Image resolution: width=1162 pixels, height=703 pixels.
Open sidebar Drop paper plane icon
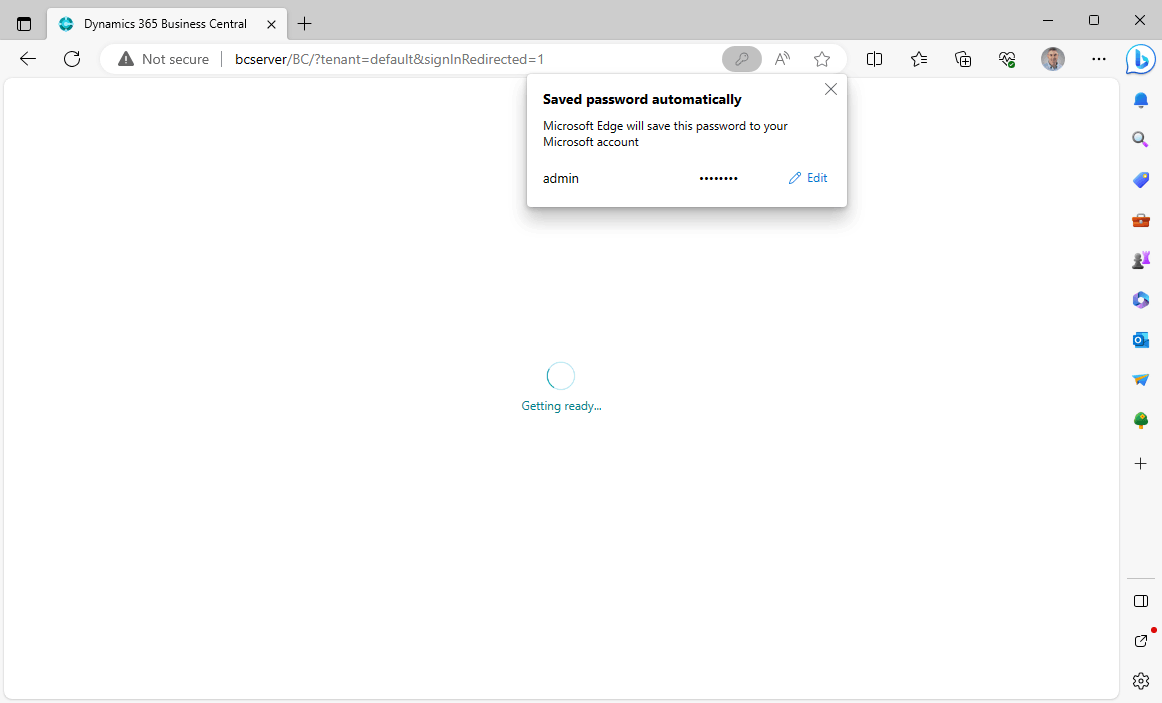tap(1141, 380)
